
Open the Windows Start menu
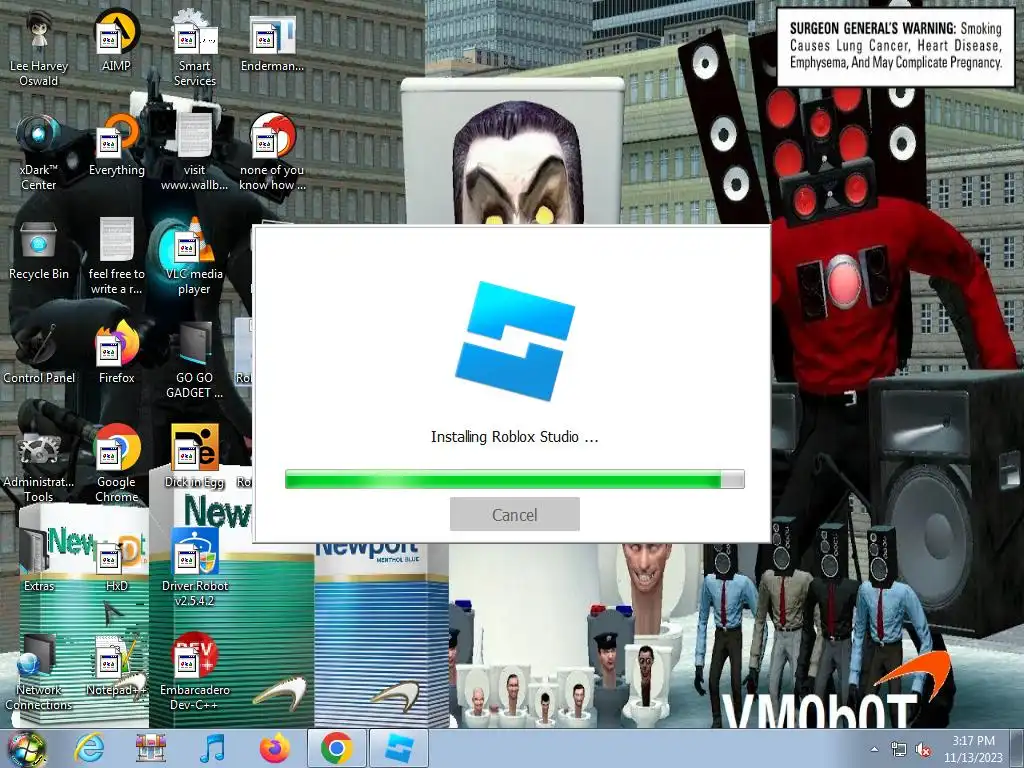tap(26, 748)
